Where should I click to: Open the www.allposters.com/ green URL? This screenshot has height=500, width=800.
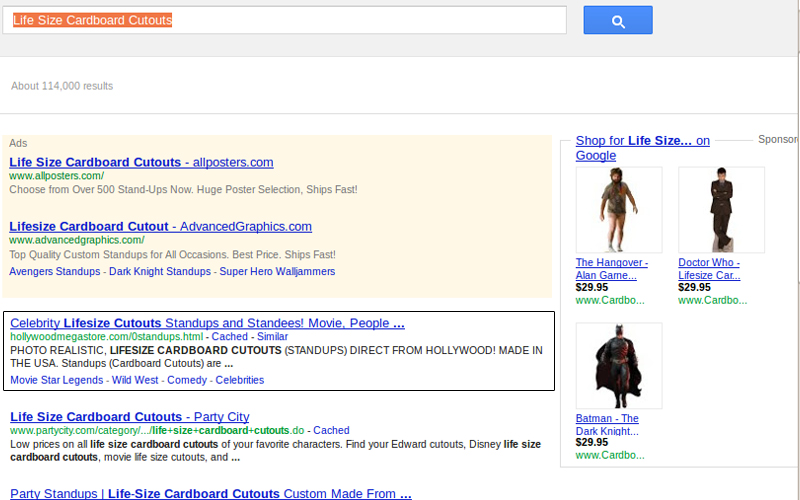coord(57,176)
